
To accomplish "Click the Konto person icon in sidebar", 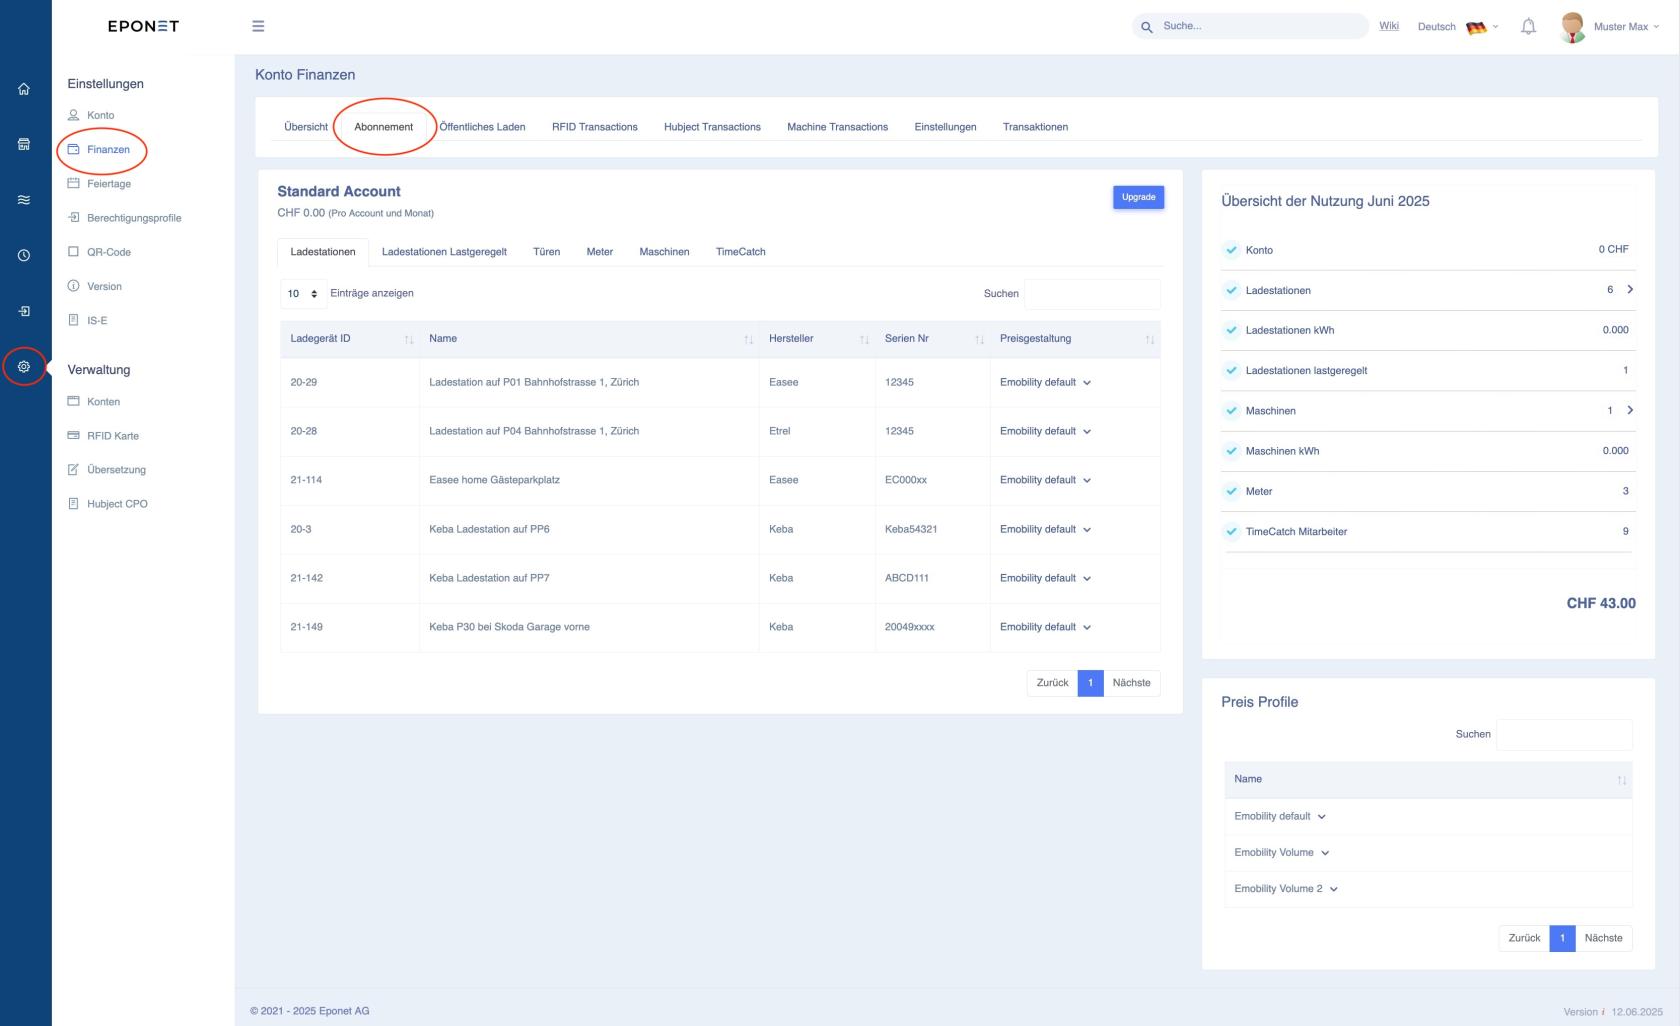I will [x=73, y=115].
